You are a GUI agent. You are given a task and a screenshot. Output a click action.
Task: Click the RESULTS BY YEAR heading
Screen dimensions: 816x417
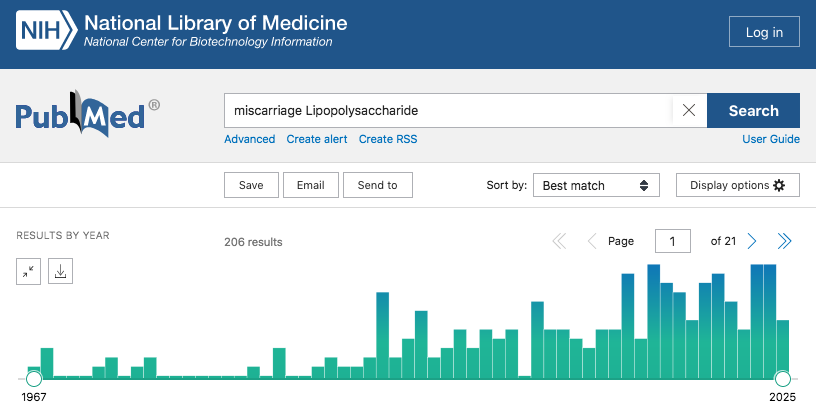(x=63, y=235)
